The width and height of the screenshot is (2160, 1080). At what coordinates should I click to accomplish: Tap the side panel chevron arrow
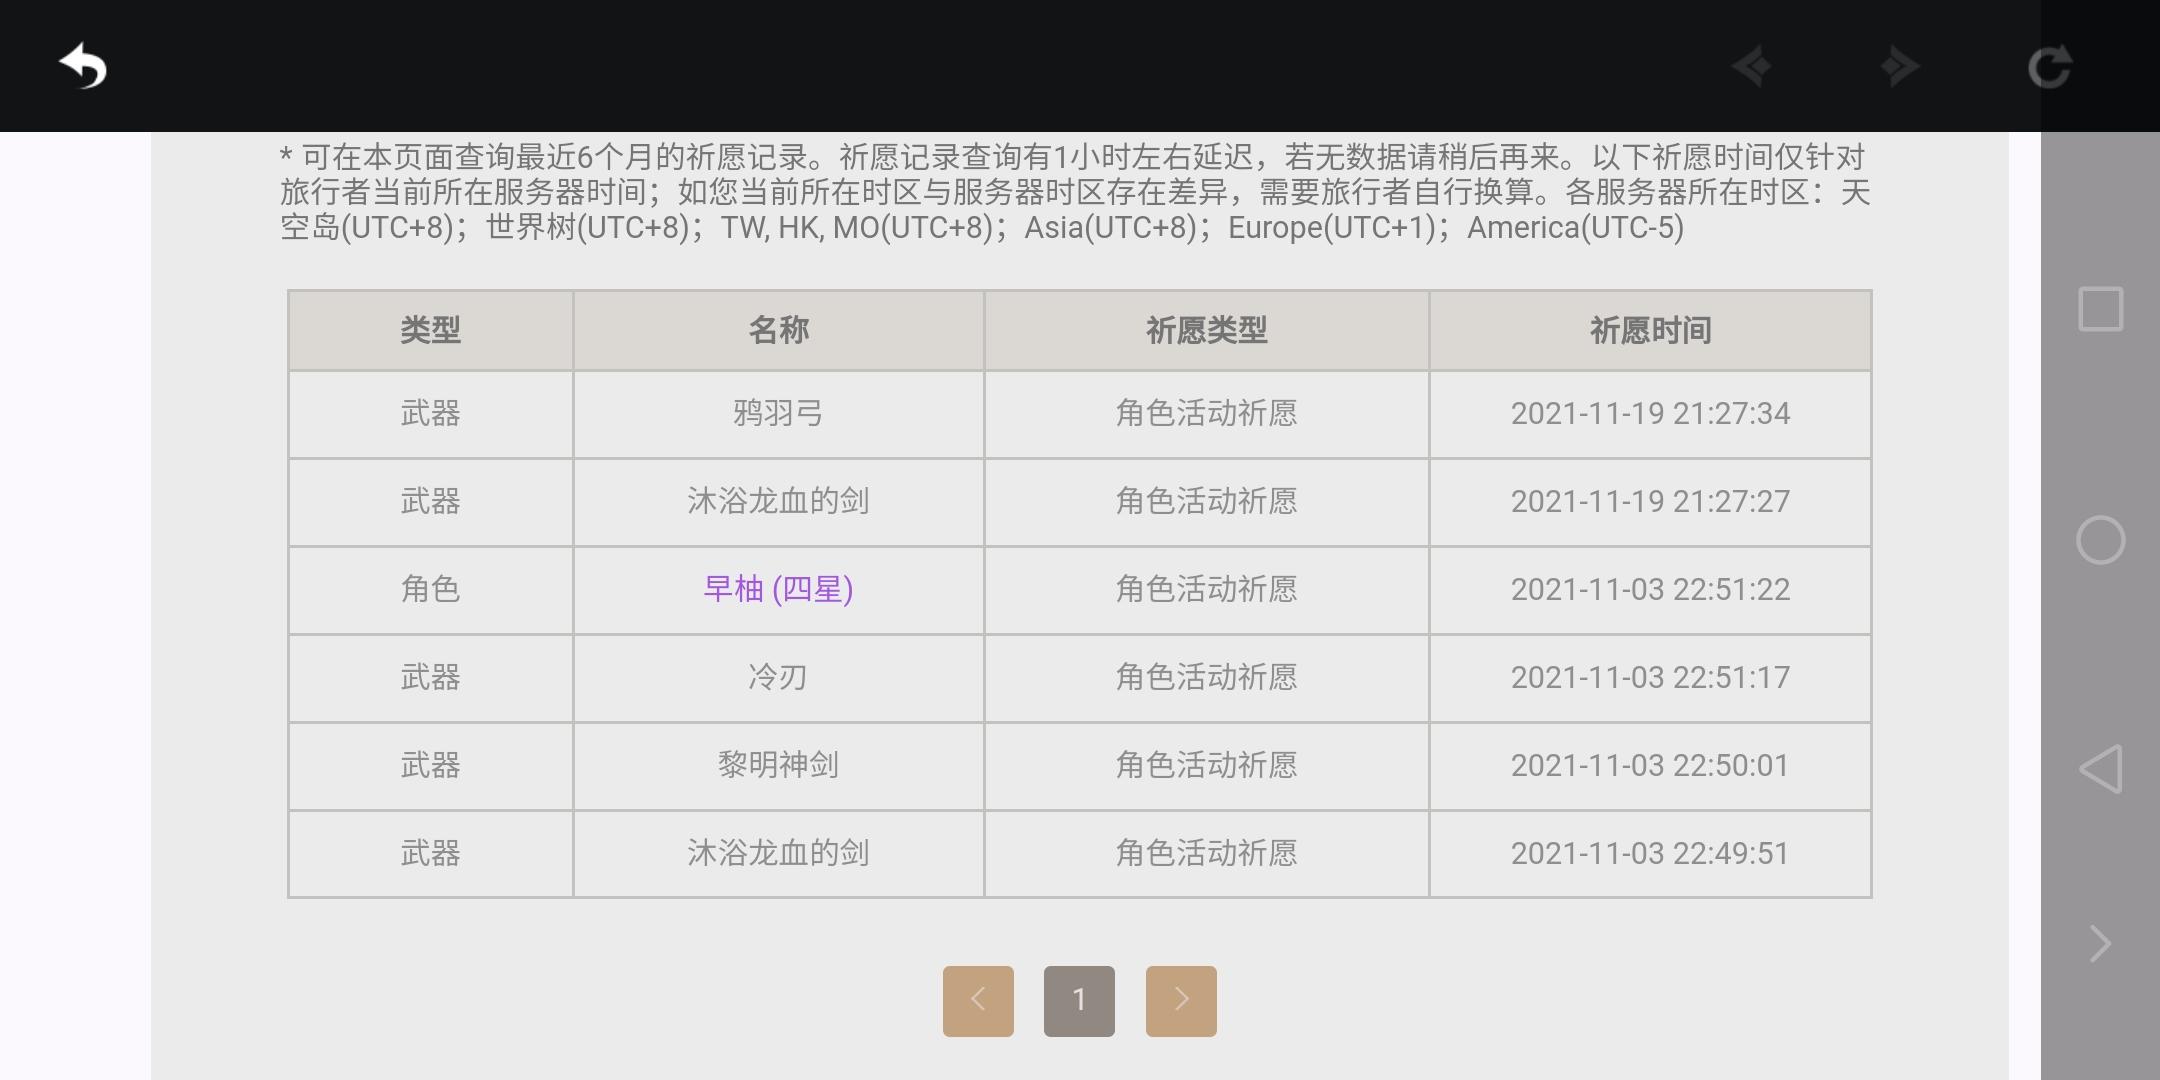coord(2100,943)
